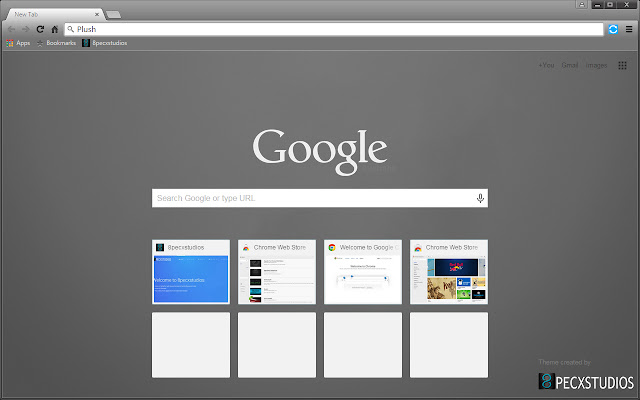
Task: Open the Images link
Action: pos(596,65)
